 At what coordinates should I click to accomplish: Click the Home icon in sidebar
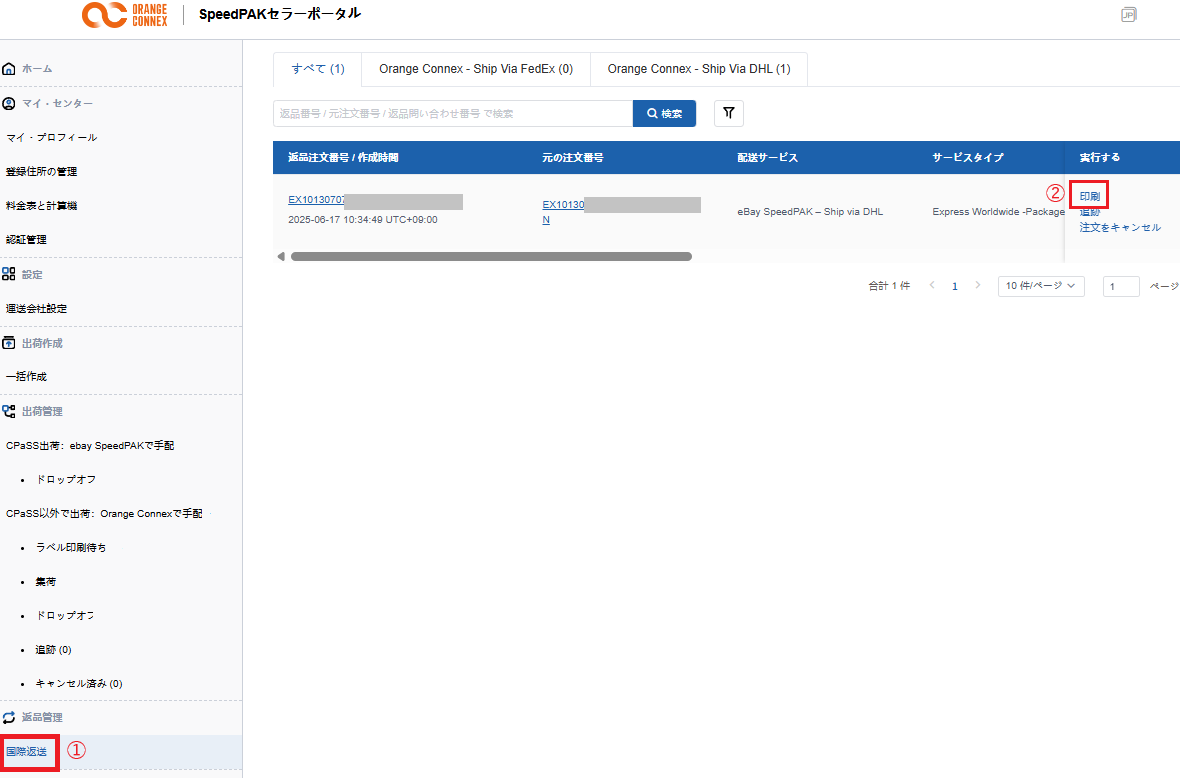click(9, 68)
